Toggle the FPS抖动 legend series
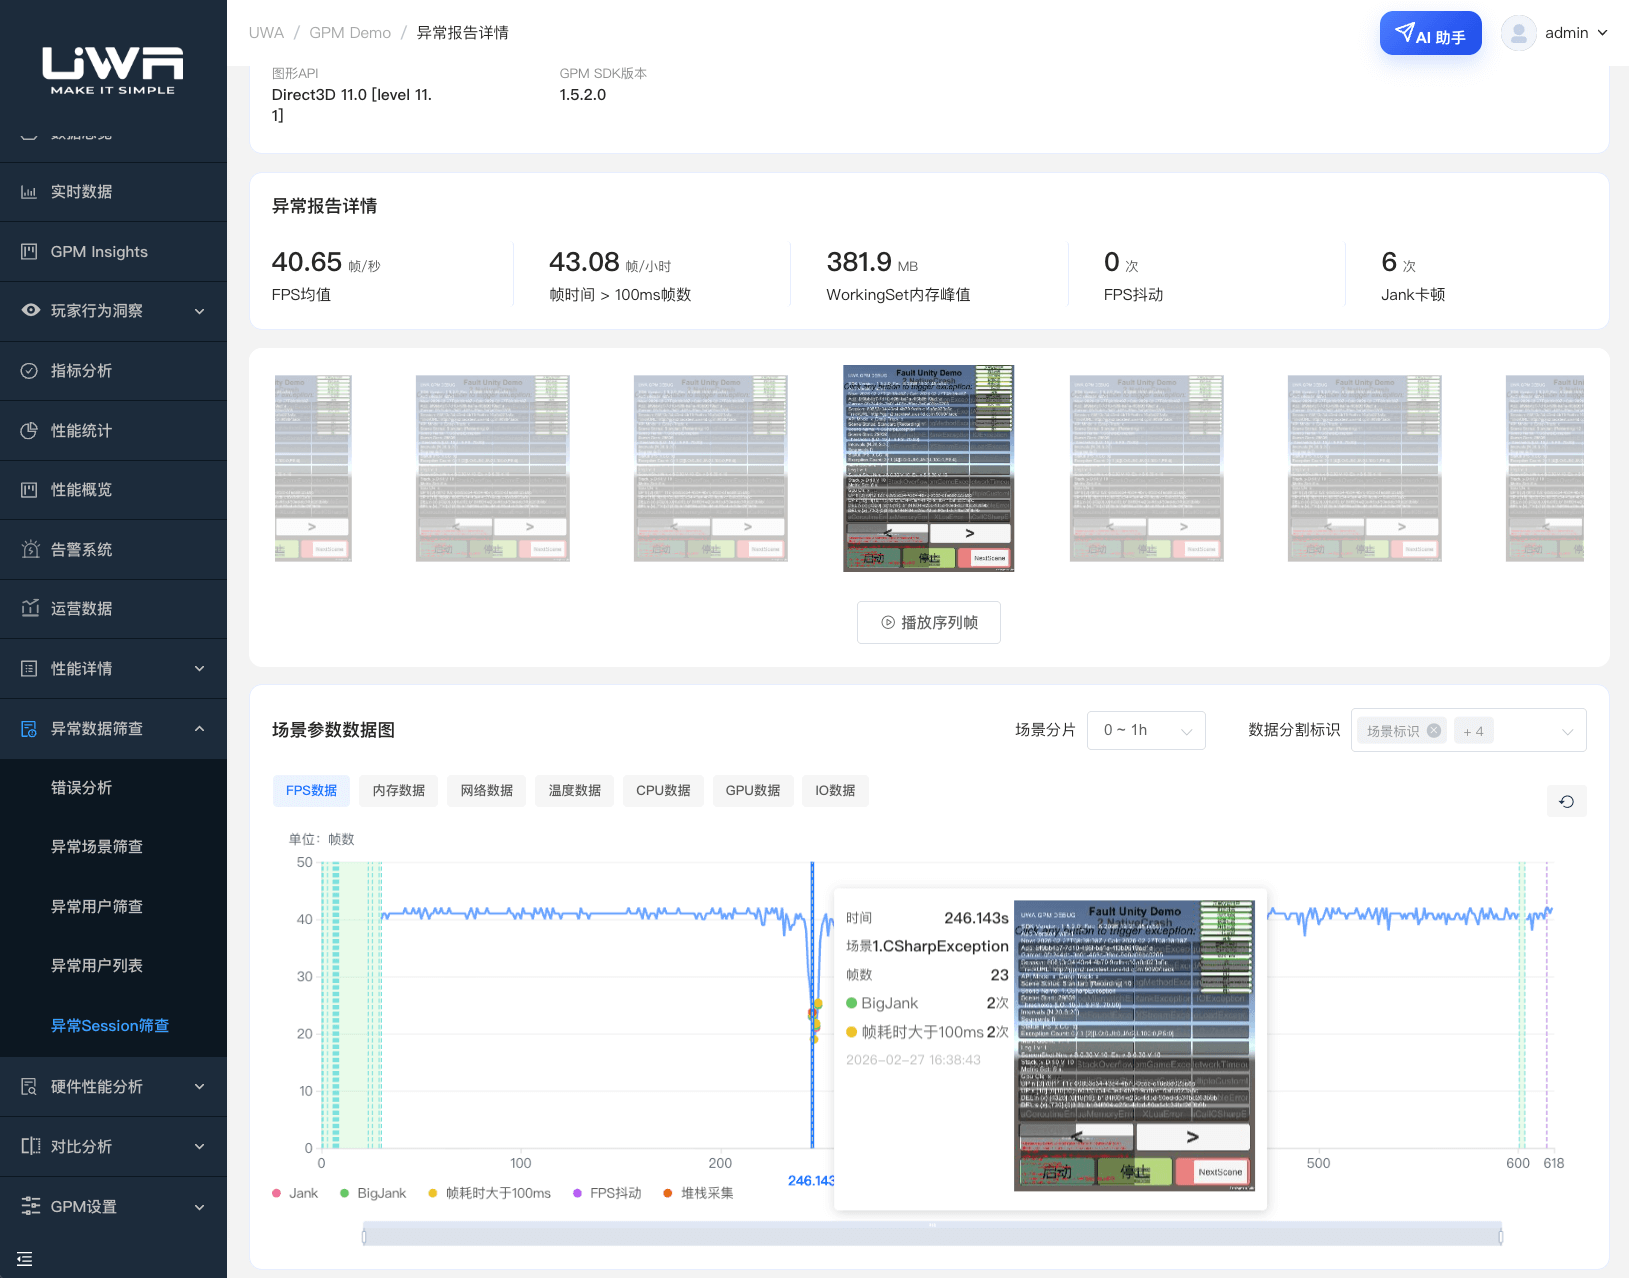 click(x=607, y=1193)
